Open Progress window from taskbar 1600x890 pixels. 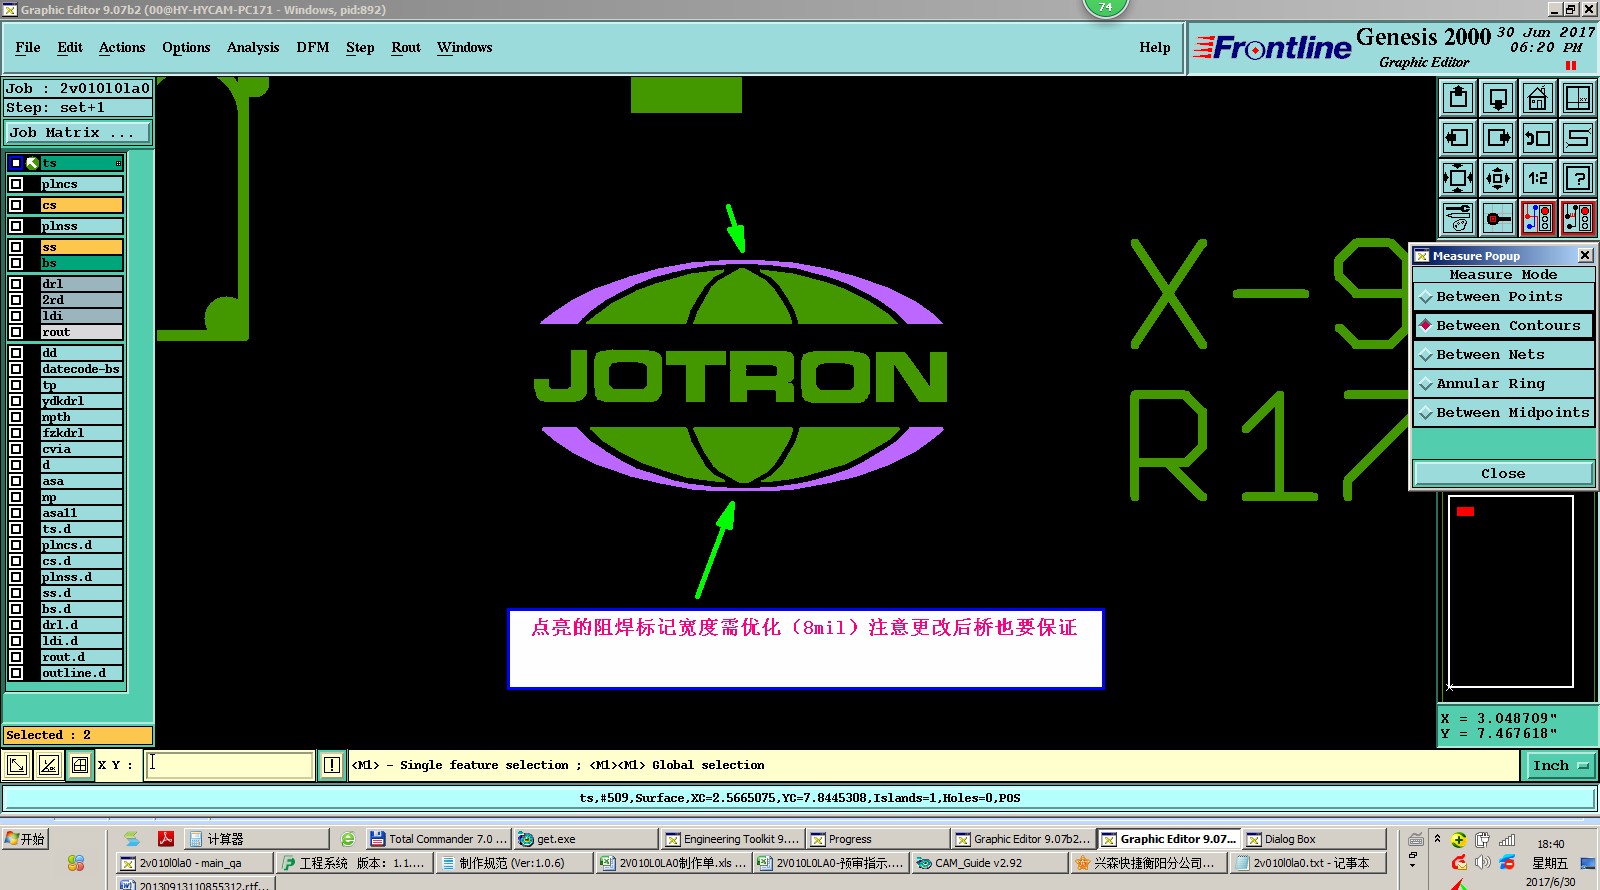(x=877, y=839)
